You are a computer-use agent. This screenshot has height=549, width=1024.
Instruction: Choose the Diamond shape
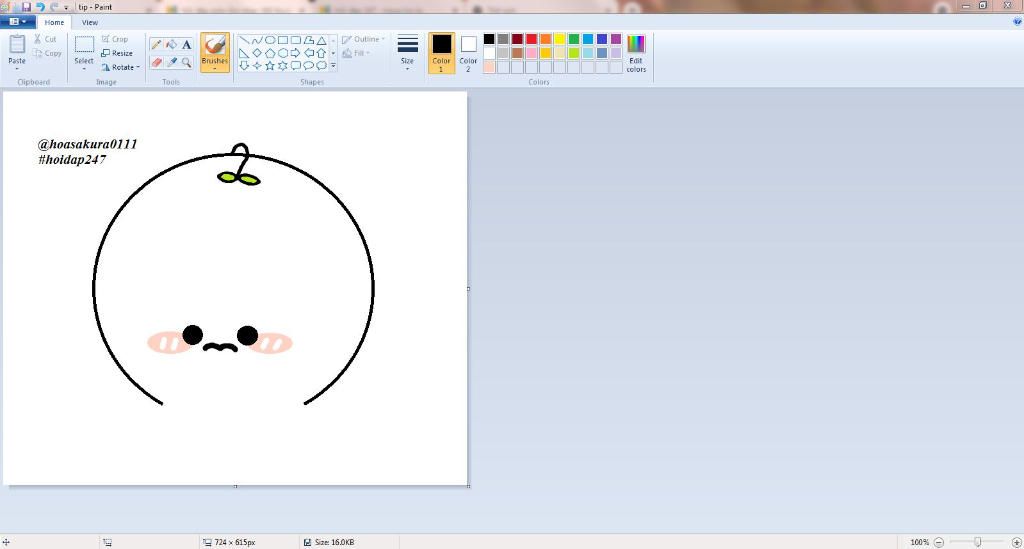(257, 53)
